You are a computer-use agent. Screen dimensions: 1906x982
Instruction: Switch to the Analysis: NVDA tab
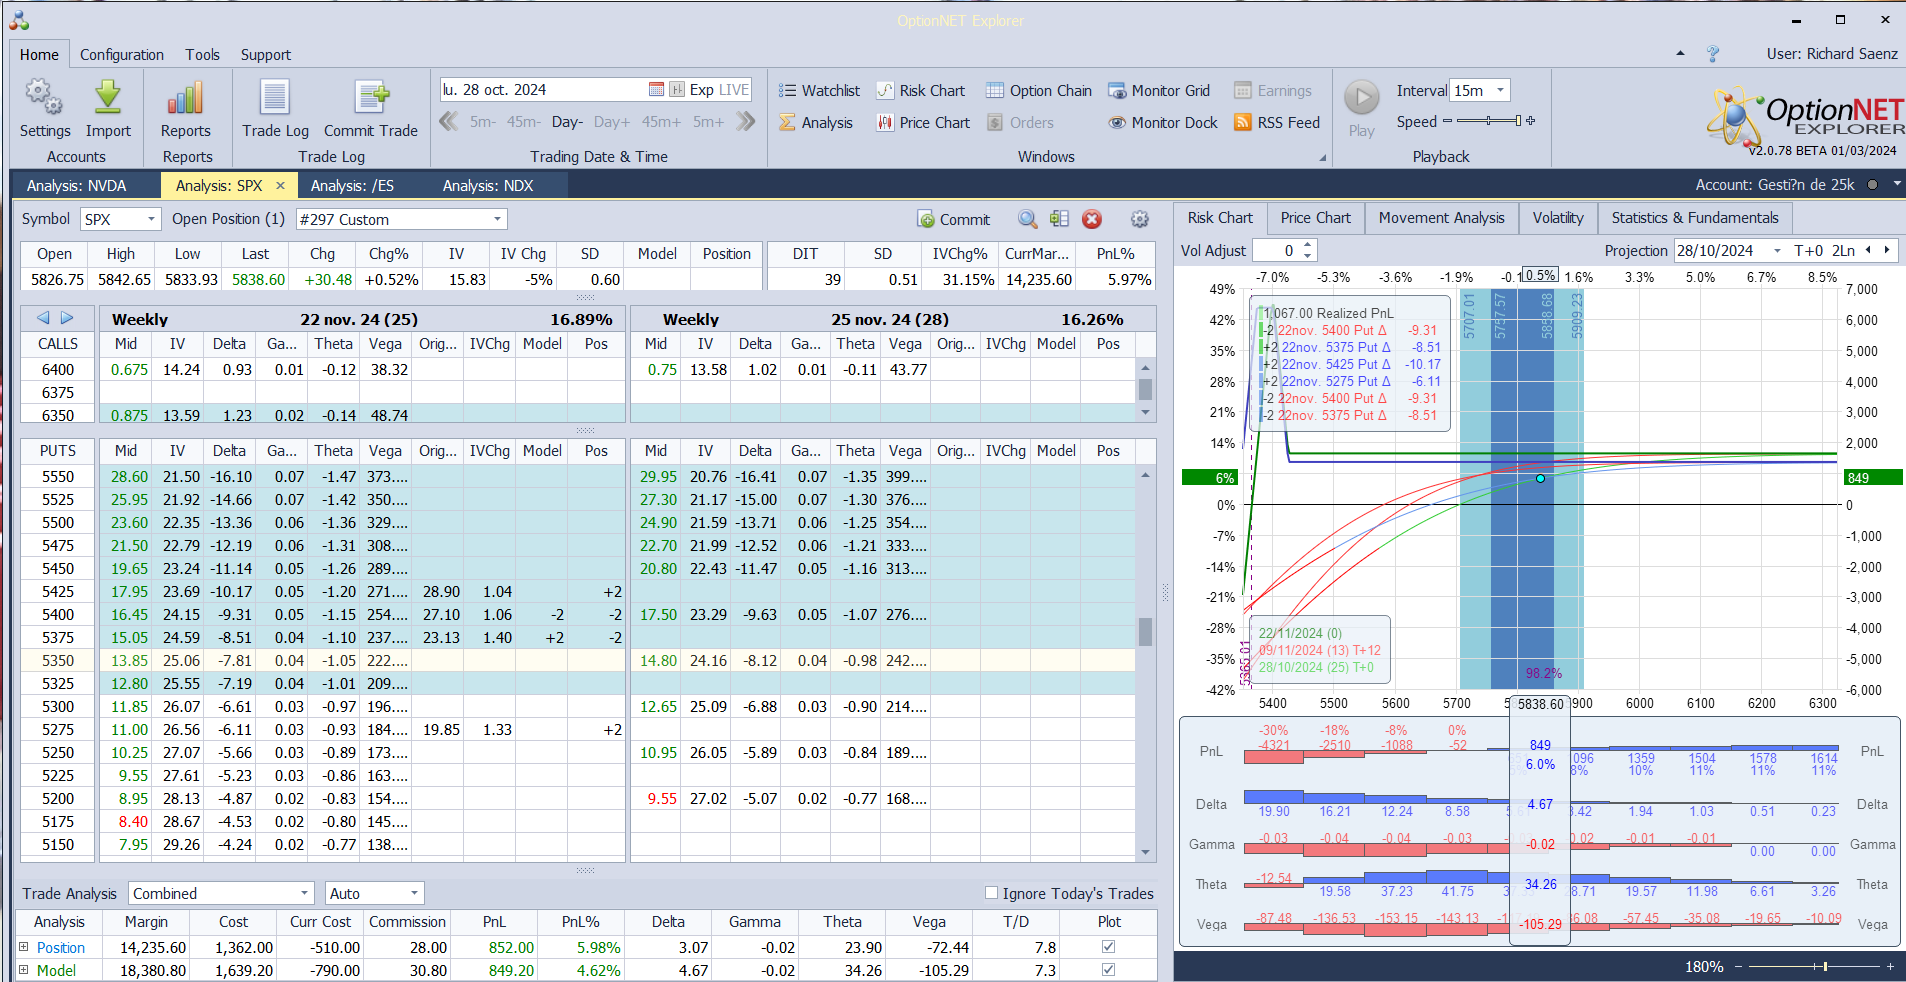(x=77, y=185)
